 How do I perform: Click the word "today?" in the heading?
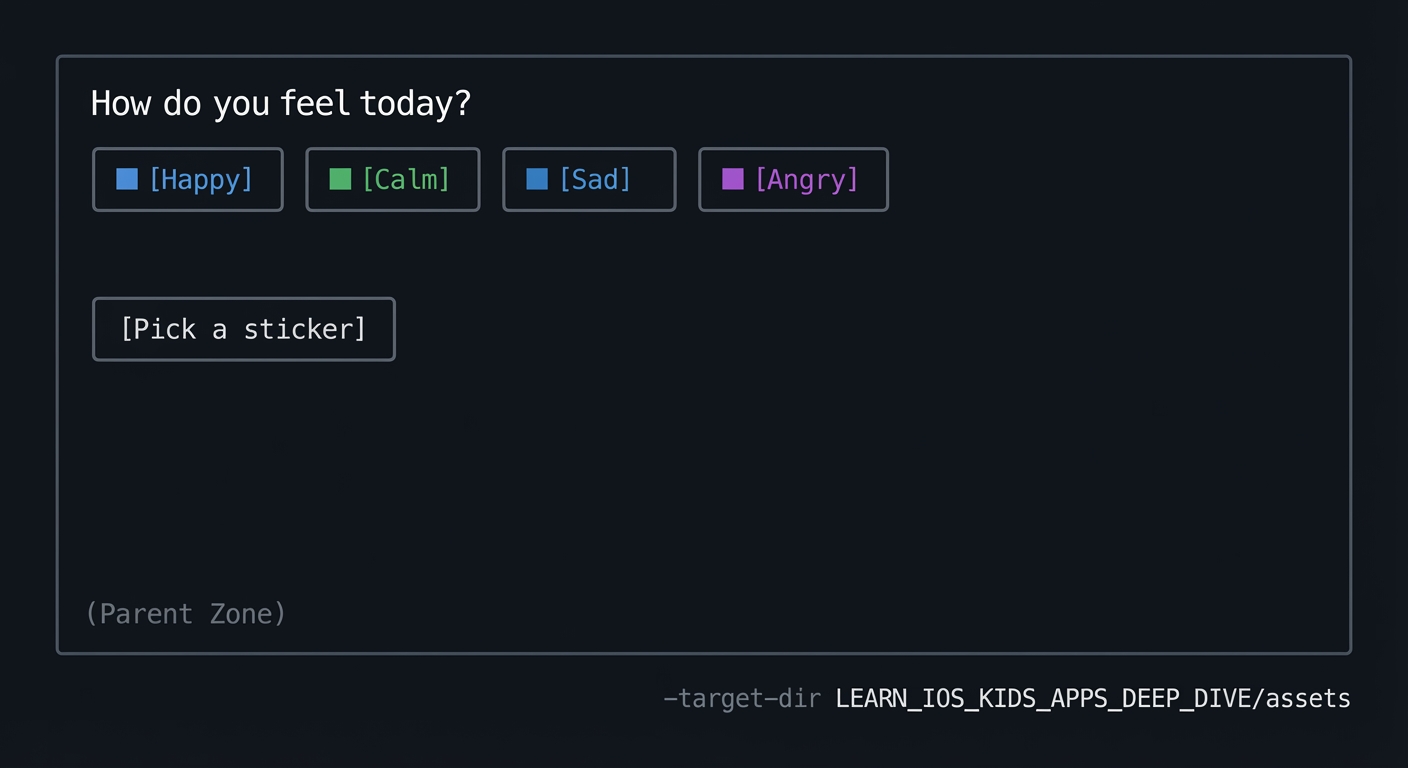(x=415, y=103)
